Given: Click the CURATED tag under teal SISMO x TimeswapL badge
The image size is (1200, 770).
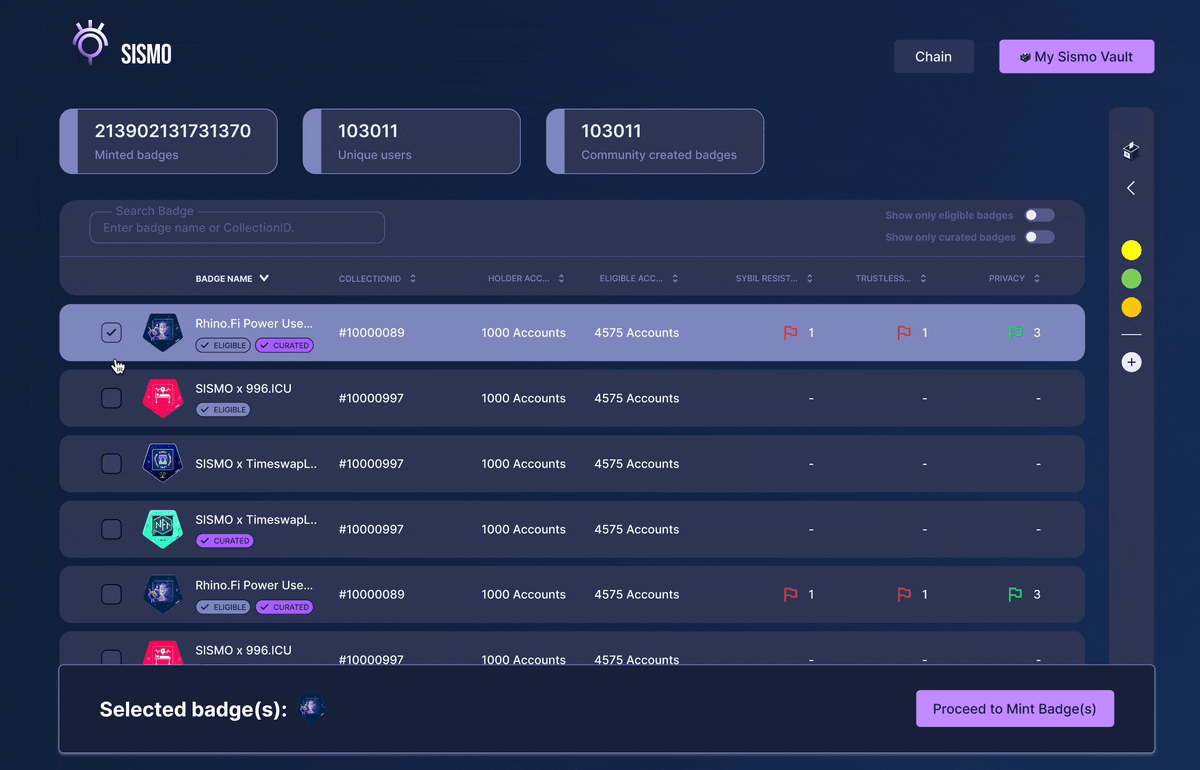Looking at the screenshot, I should pyautogui.click(x=224, y=541).
